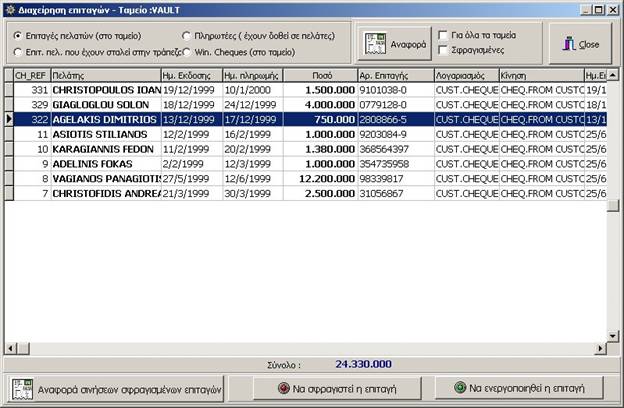Viewport: 624px width, 408px height.
Task: Enable 'Για όλα τα ταμεία' checkbox
Action: point(443,34)
